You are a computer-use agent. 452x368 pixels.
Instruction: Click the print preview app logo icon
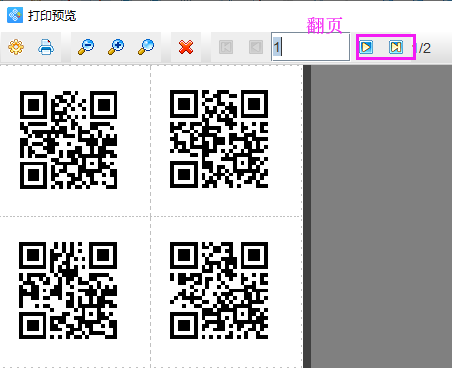(15, 15)
